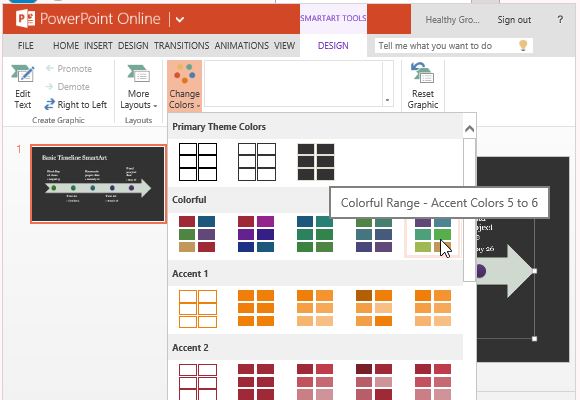
Task: Click the SmartArt right-middle resize handle
Action: pos(535,271)
